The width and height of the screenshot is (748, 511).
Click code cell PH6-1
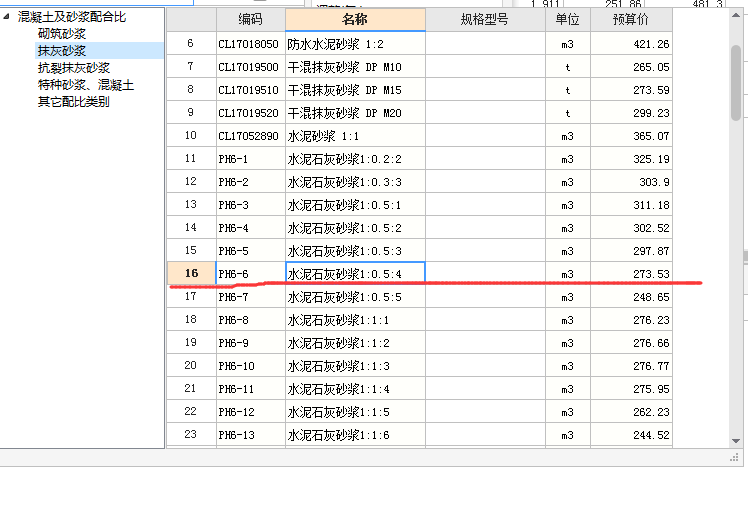click(x=250, y=159)
